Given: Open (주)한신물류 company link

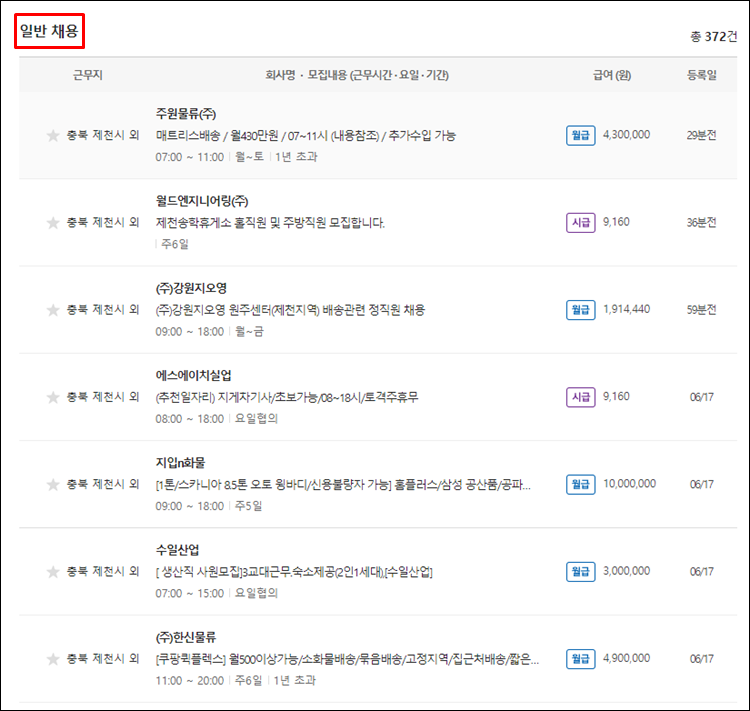Looking at the screenshot, I should 186,637.
